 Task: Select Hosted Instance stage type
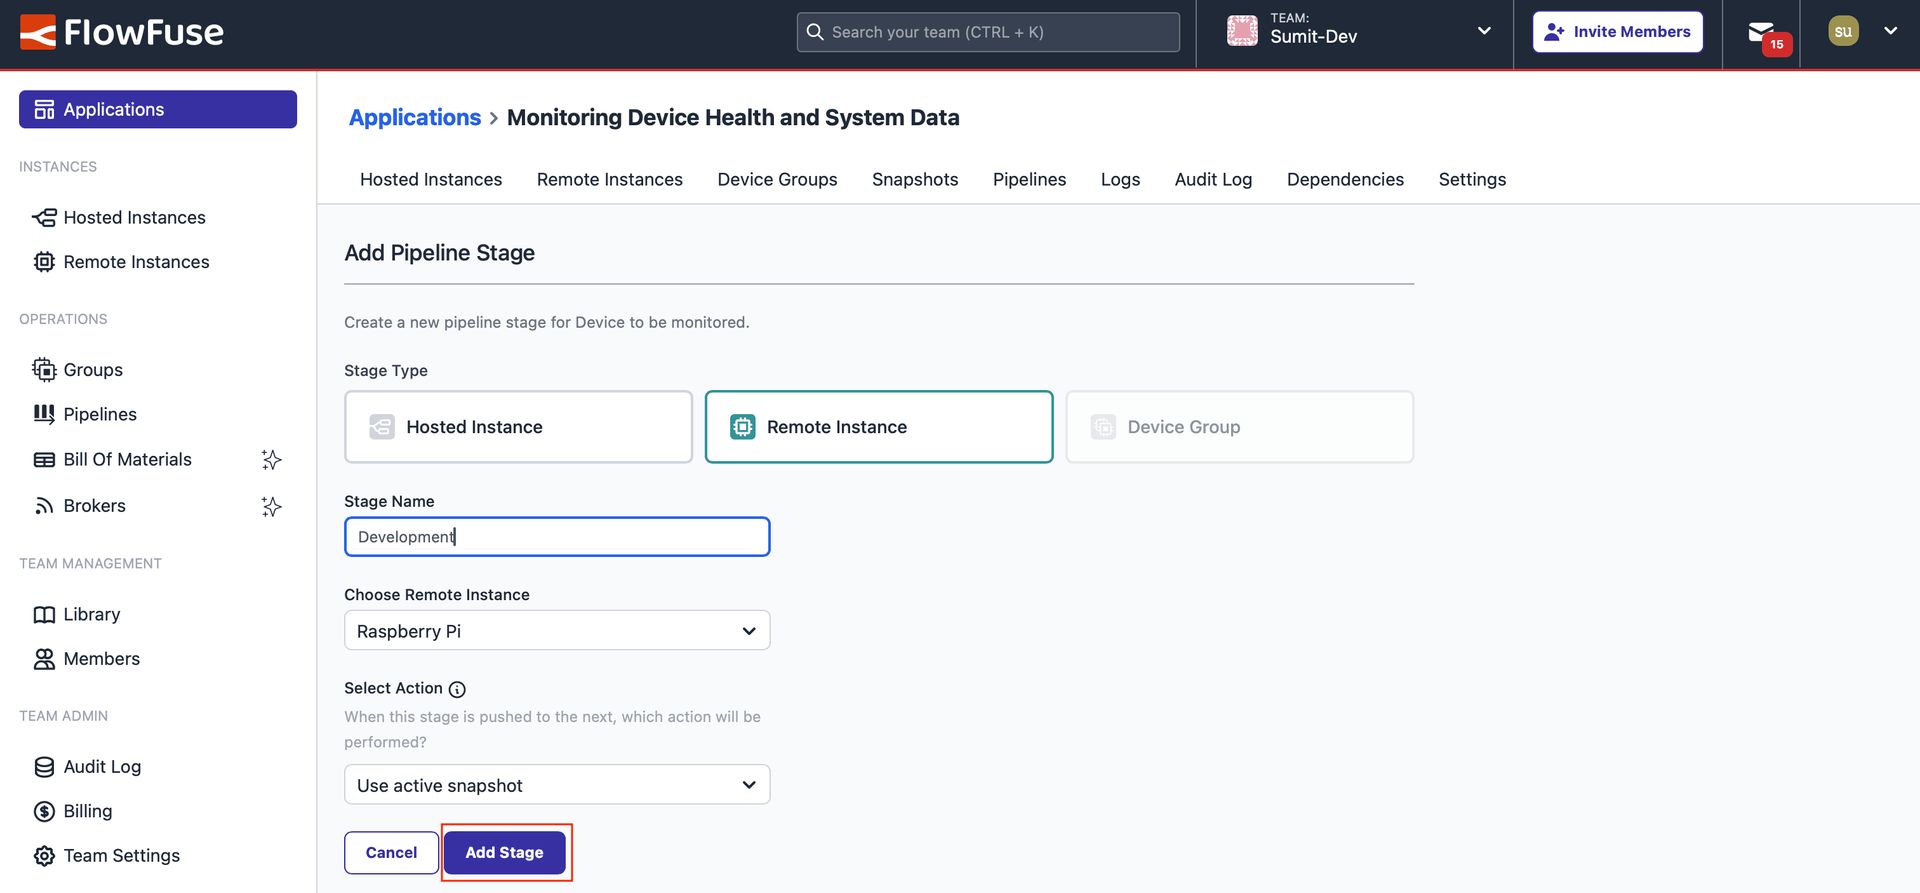click(518, 427)
